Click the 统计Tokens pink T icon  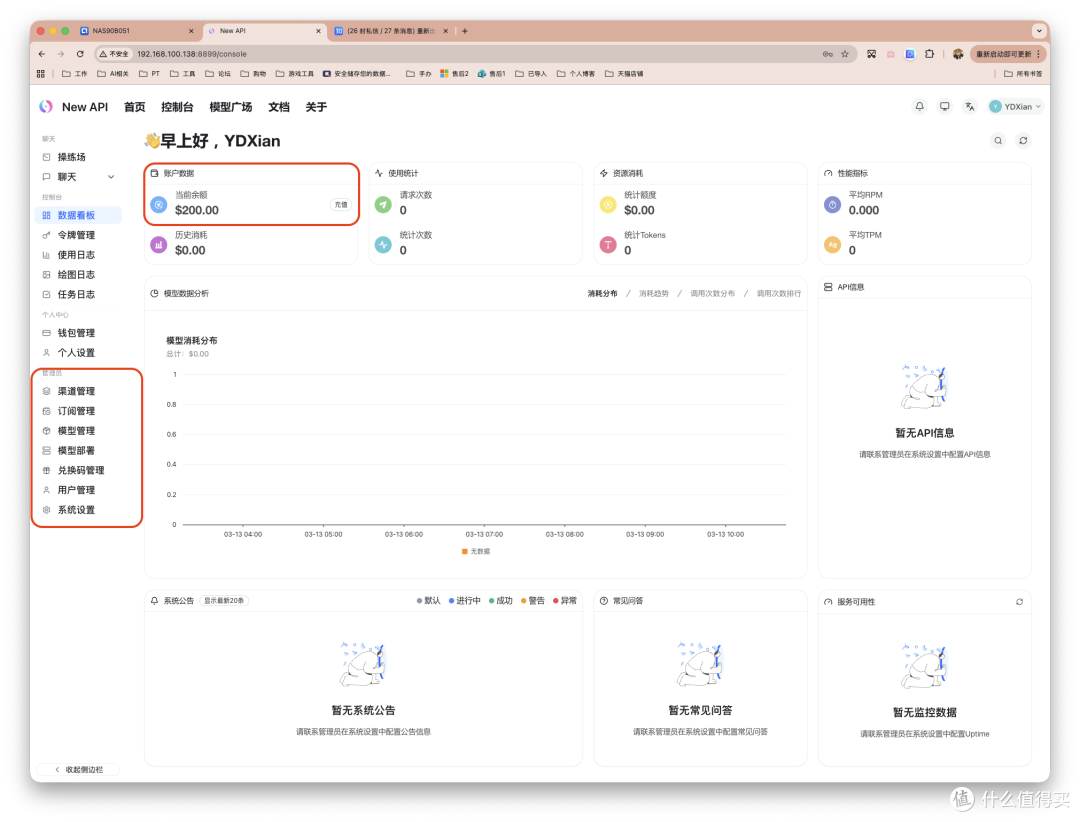tap(608, 244)
